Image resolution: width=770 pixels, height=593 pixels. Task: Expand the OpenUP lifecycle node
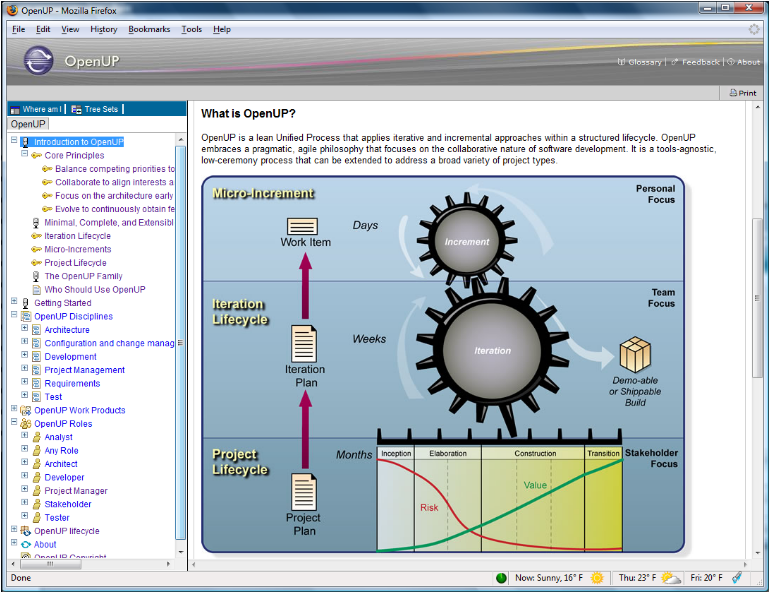[14, 529]
